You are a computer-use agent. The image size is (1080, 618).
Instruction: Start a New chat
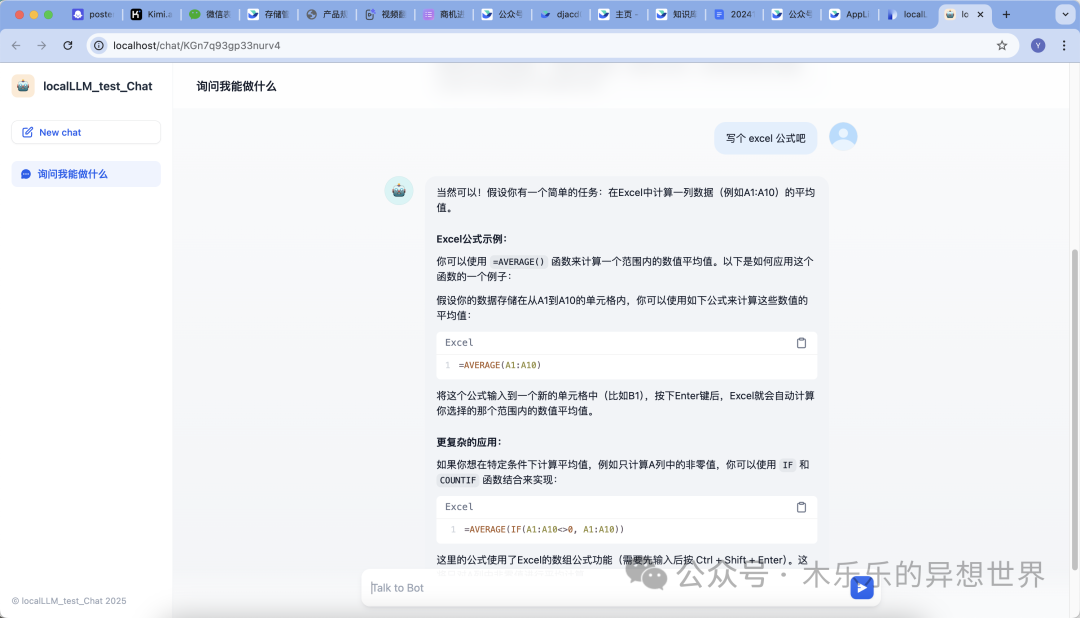click(x=86, y=132)
